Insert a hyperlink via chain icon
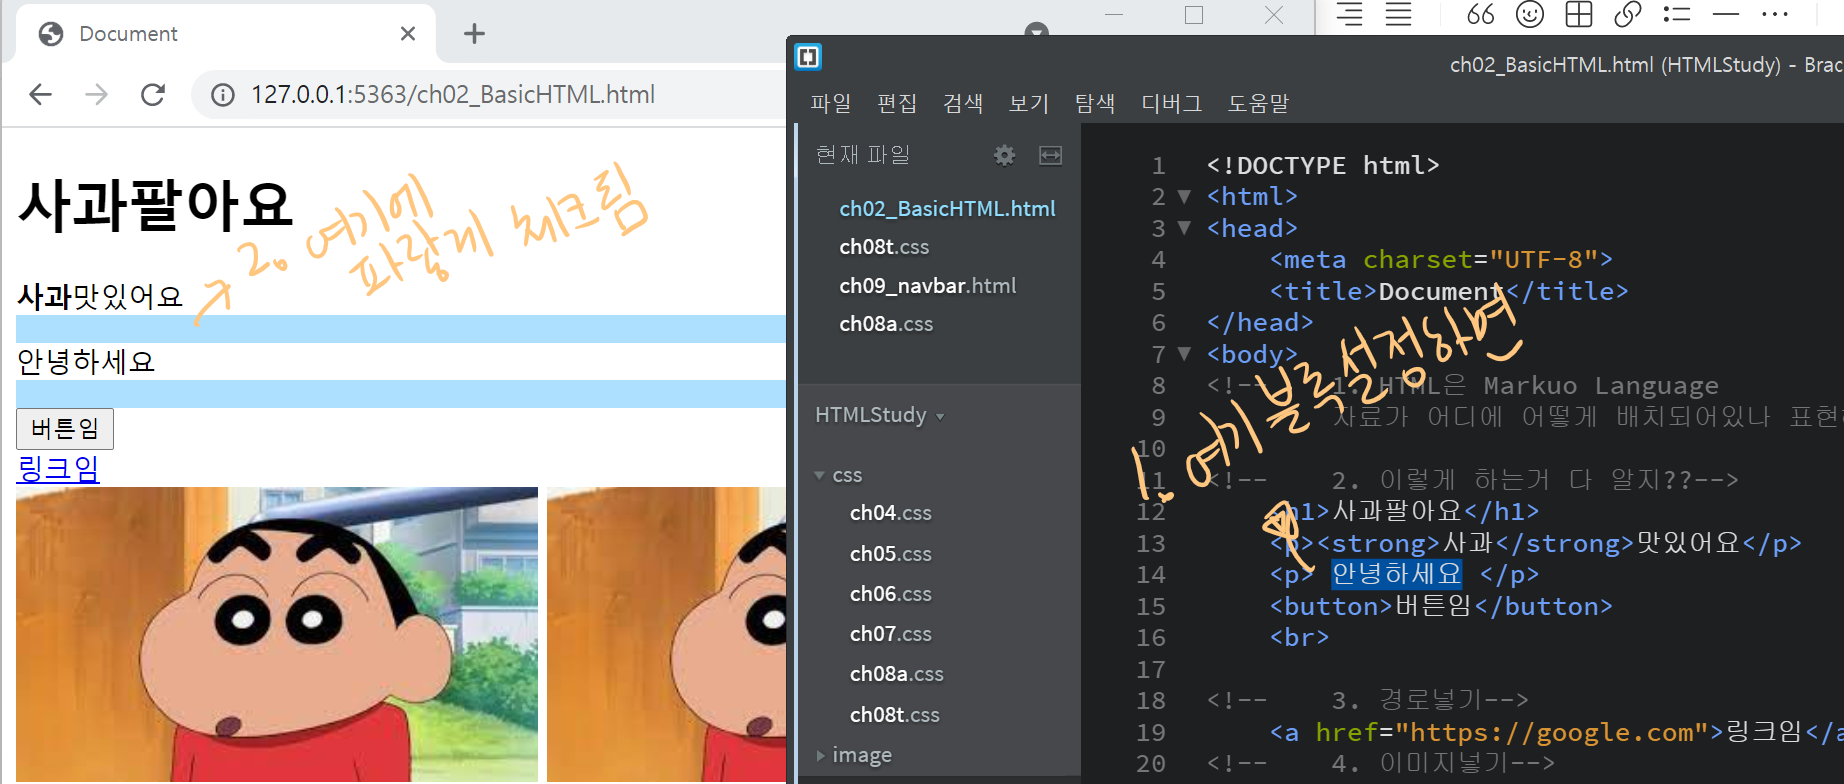This screenshot has height=784, width=1844. (x=1628, y=14)
